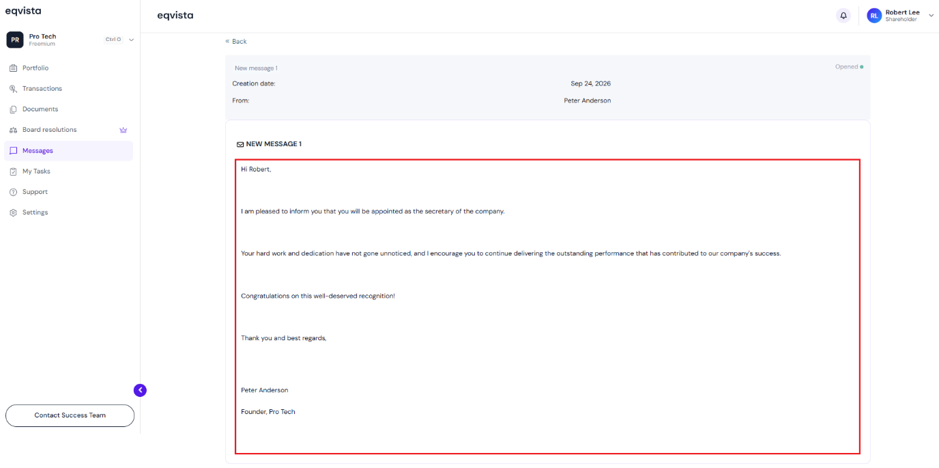
Task: Click the NEW MESSAGE 1 heading
Action: click(x=274, y=144)
